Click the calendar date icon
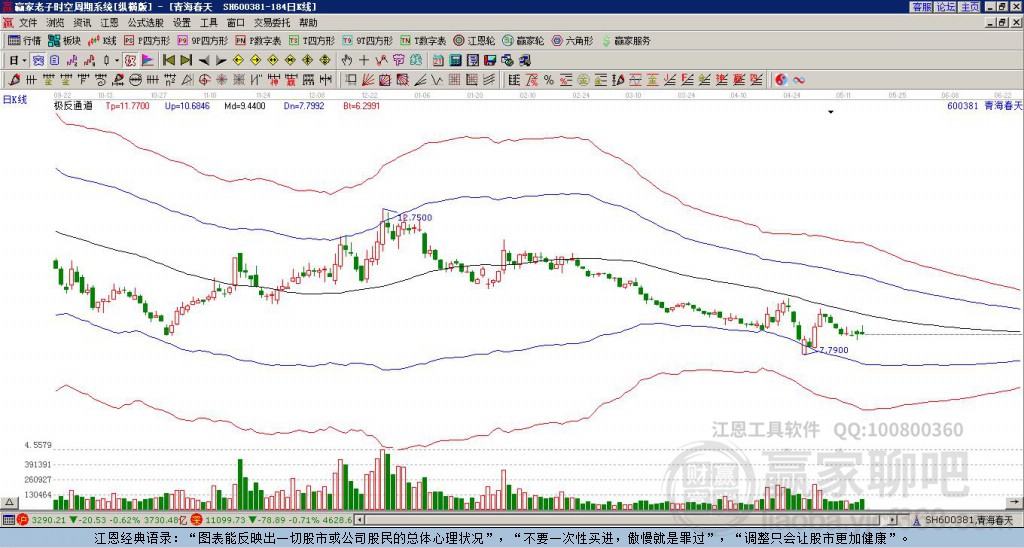Image resolution: width=1024 pixels, height=548 pixels. click(x=438, y=60)
